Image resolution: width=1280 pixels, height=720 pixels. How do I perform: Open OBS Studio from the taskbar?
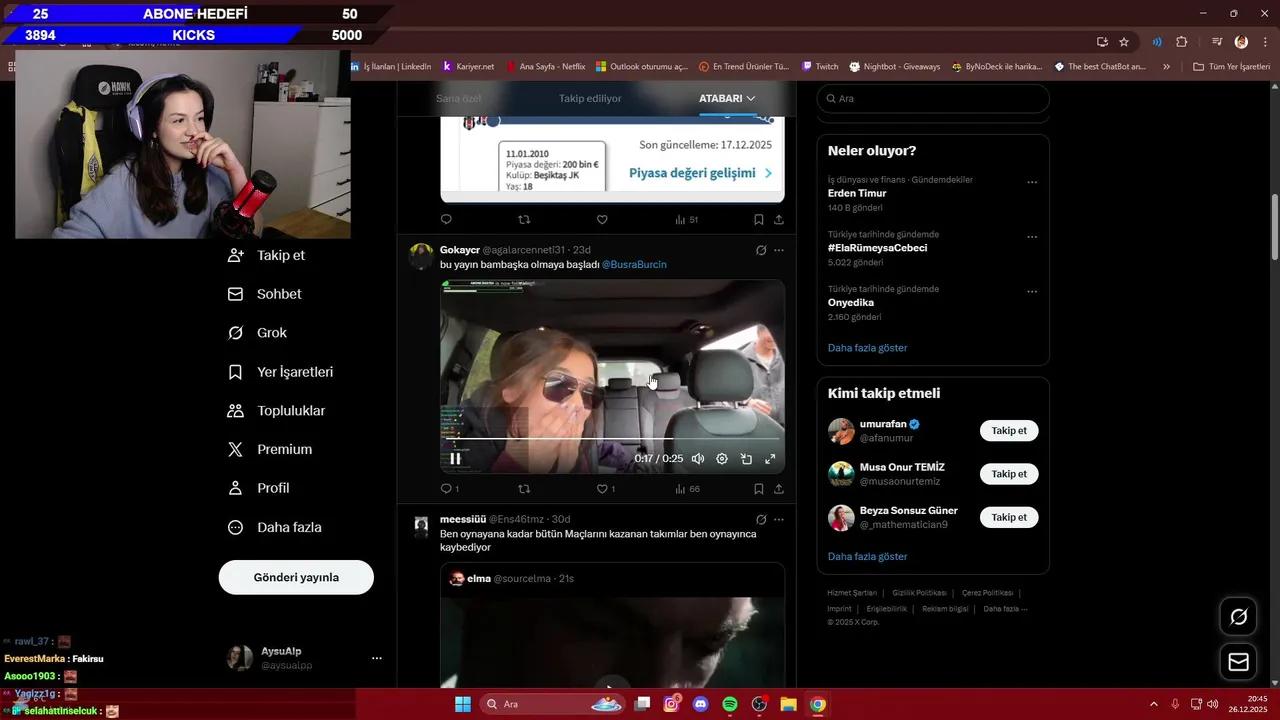759,704
